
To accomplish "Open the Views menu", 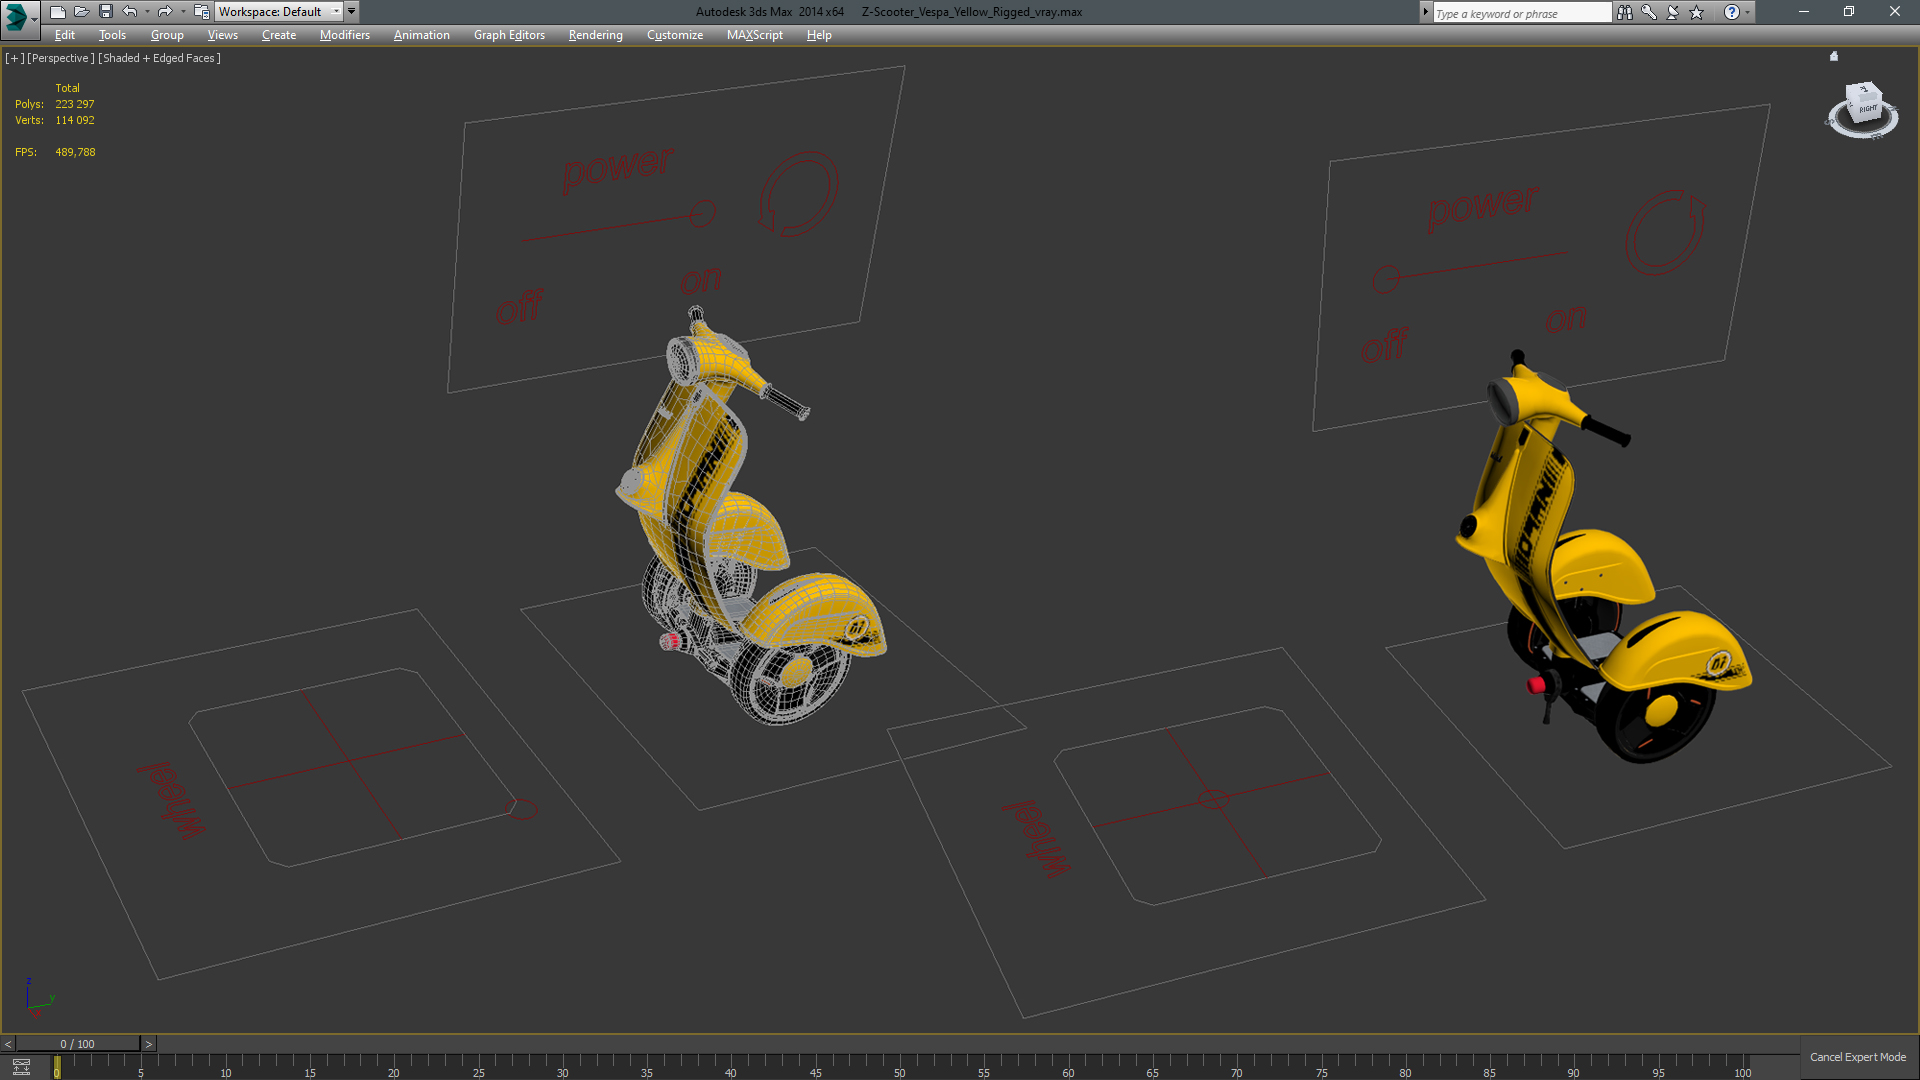I will point(222,35).
